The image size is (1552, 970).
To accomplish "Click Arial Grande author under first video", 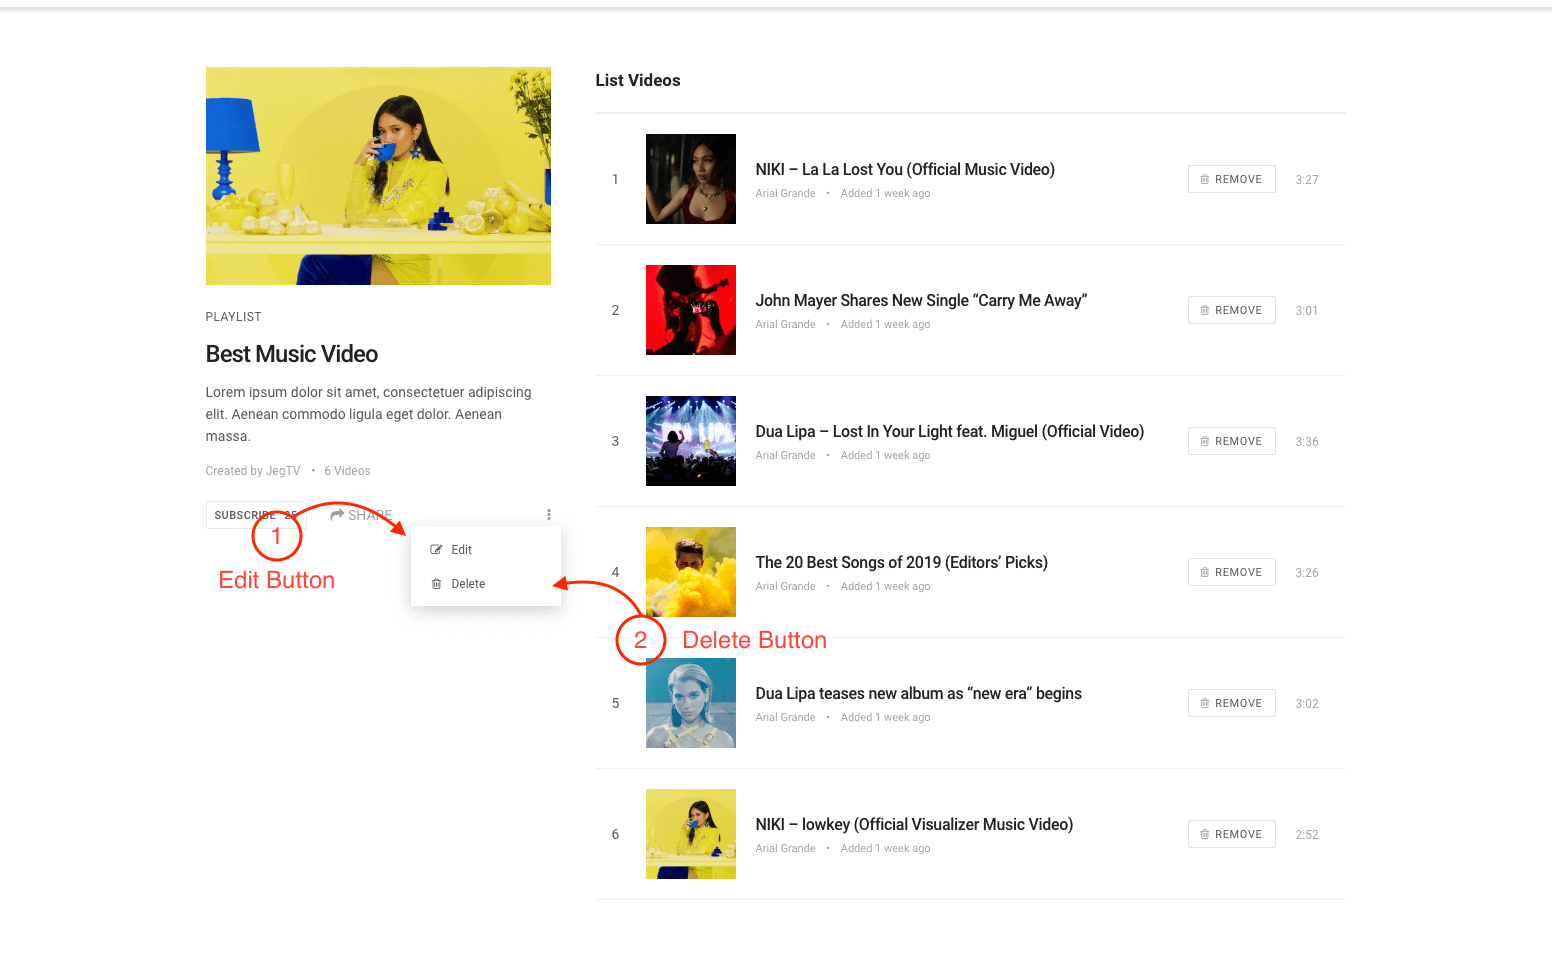I will [x=785, y=194].
